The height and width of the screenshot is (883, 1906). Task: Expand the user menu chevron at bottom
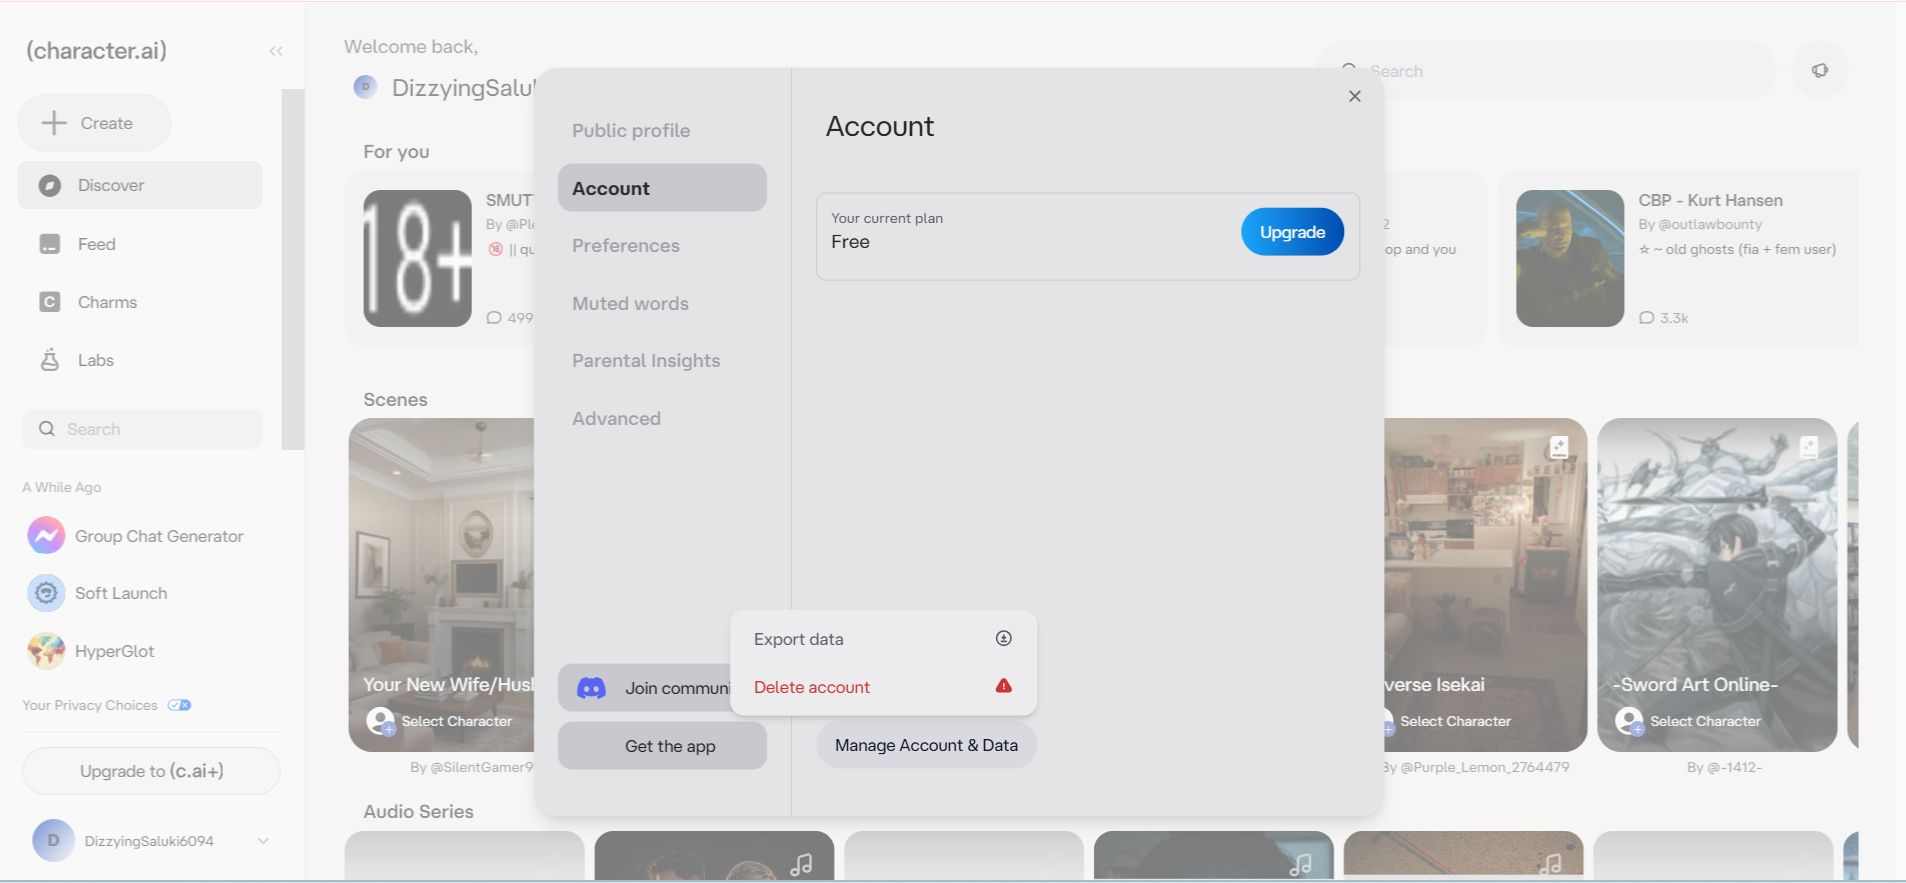[x=263, y=841]
